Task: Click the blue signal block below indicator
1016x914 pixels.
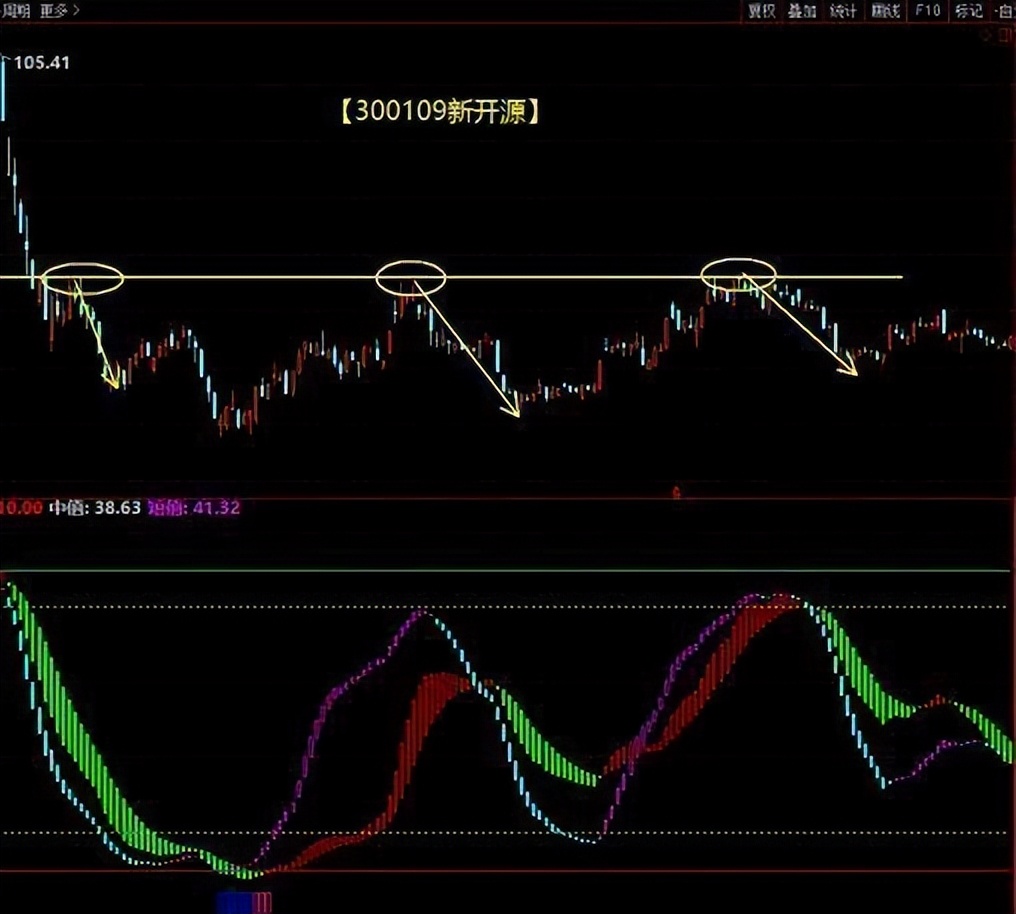Action: tap(234, 902)
